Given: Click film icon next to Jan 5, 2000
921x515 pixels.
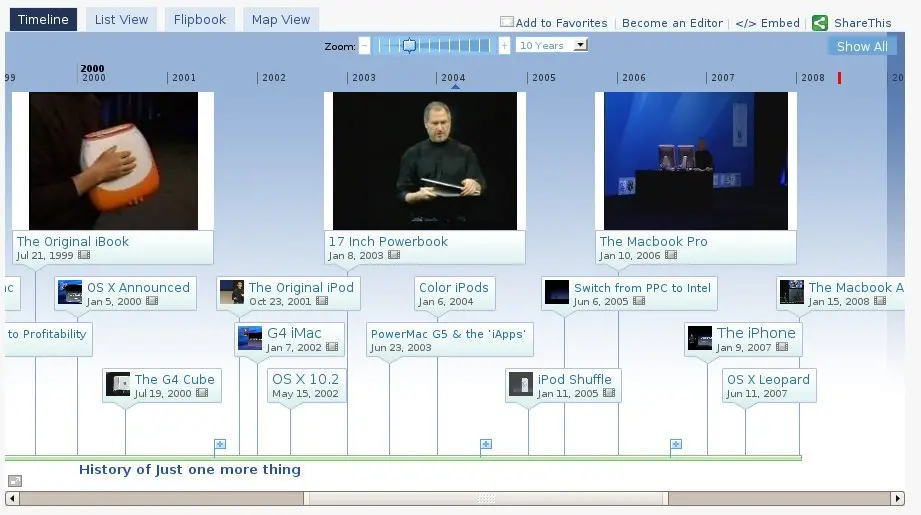Looking at the screenshot, I should click(x=152, y=301).
